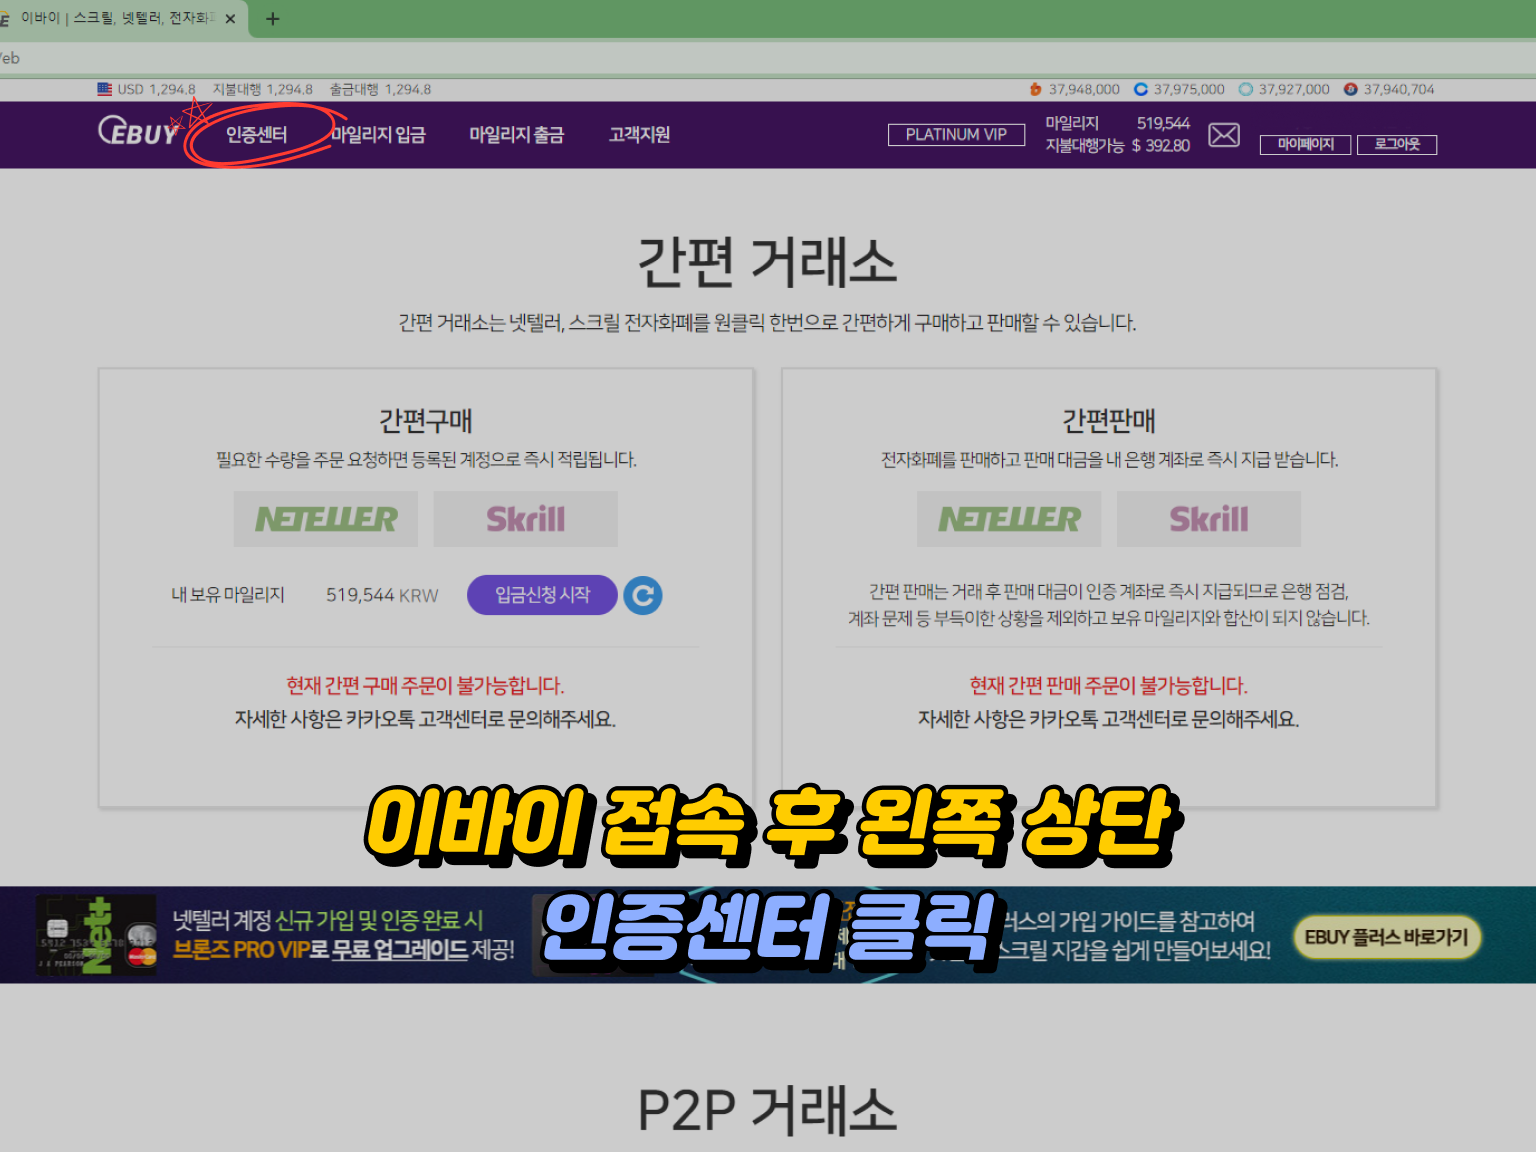Click the blue refresh mileage icon
This screenshot has width=1537, height=1153.
pos(643,596)
